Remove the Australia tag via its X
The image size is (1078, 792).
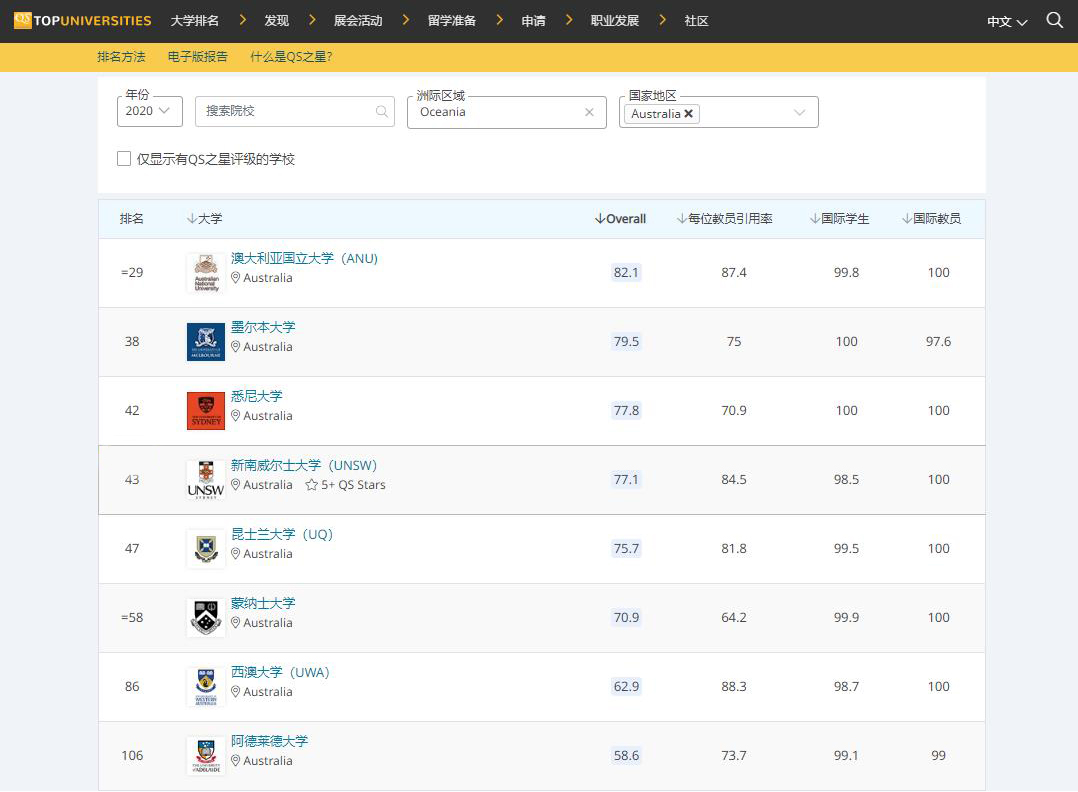click(687, 114)
